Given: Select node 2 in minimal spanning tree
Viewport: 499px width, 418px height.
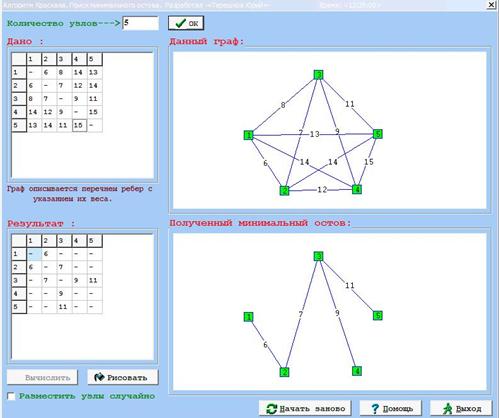Looking at the screenshot, I should pos(284,372).
